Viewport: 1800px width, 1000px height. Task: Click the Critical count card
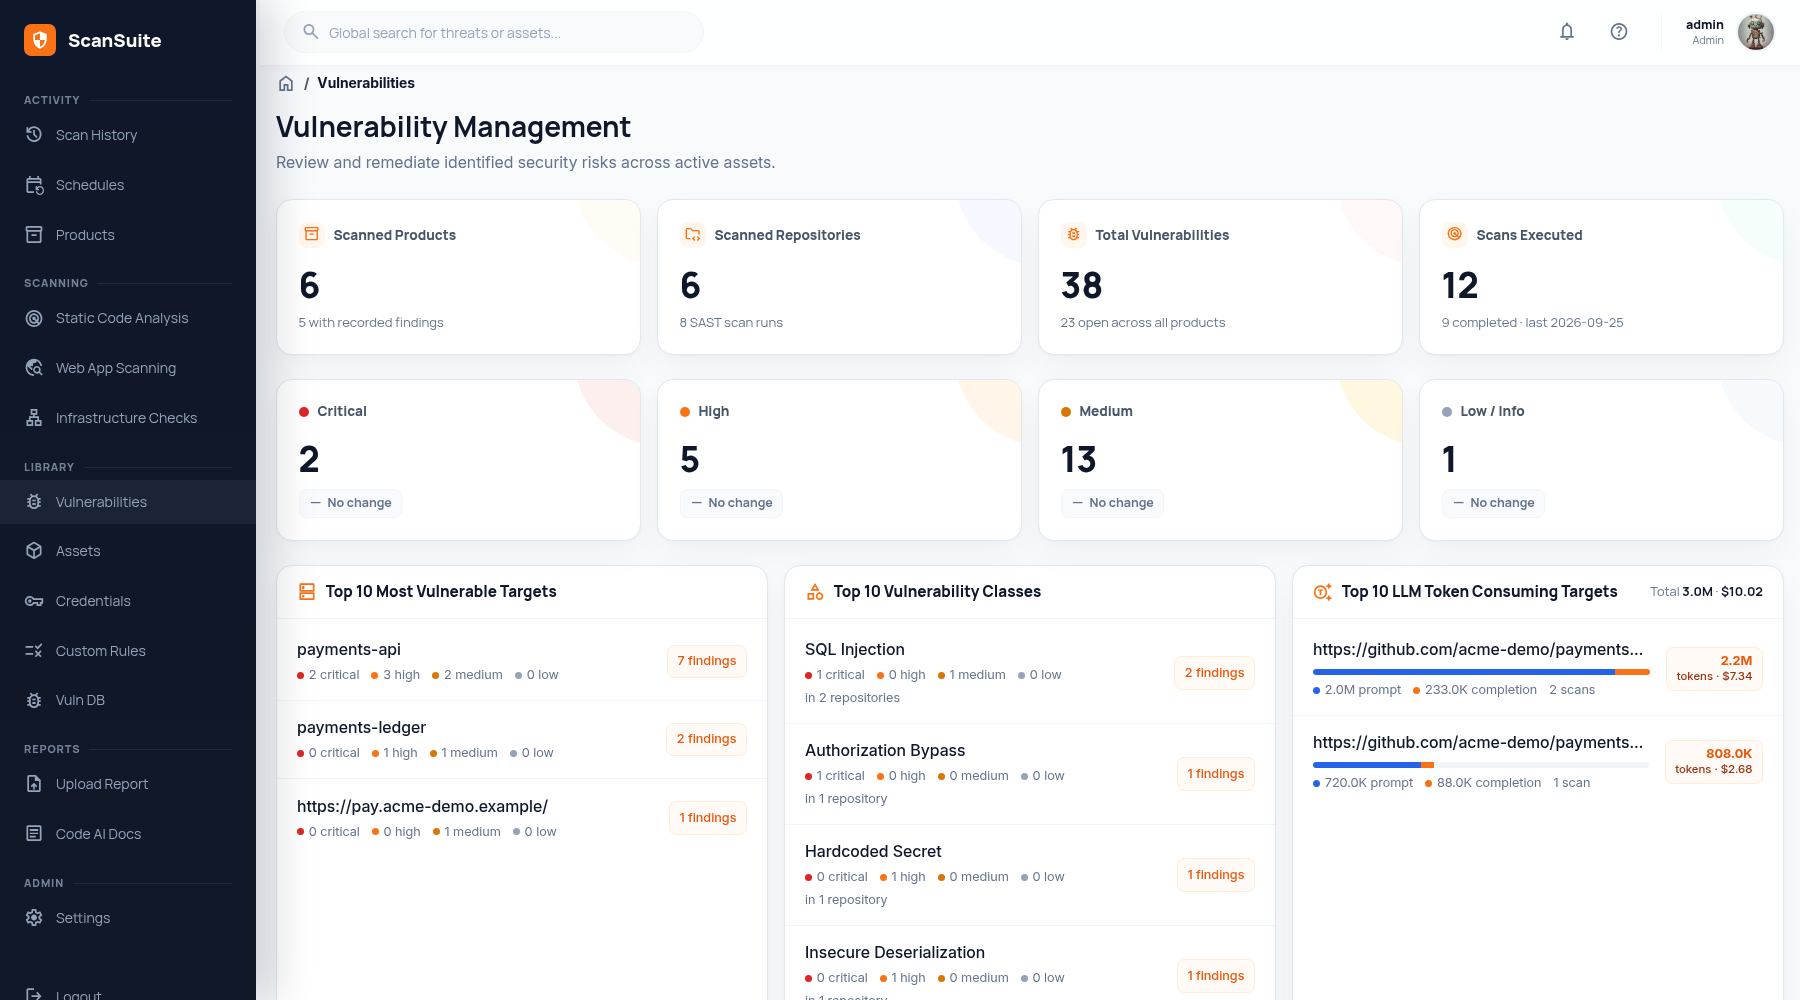(x=458, y=460)
